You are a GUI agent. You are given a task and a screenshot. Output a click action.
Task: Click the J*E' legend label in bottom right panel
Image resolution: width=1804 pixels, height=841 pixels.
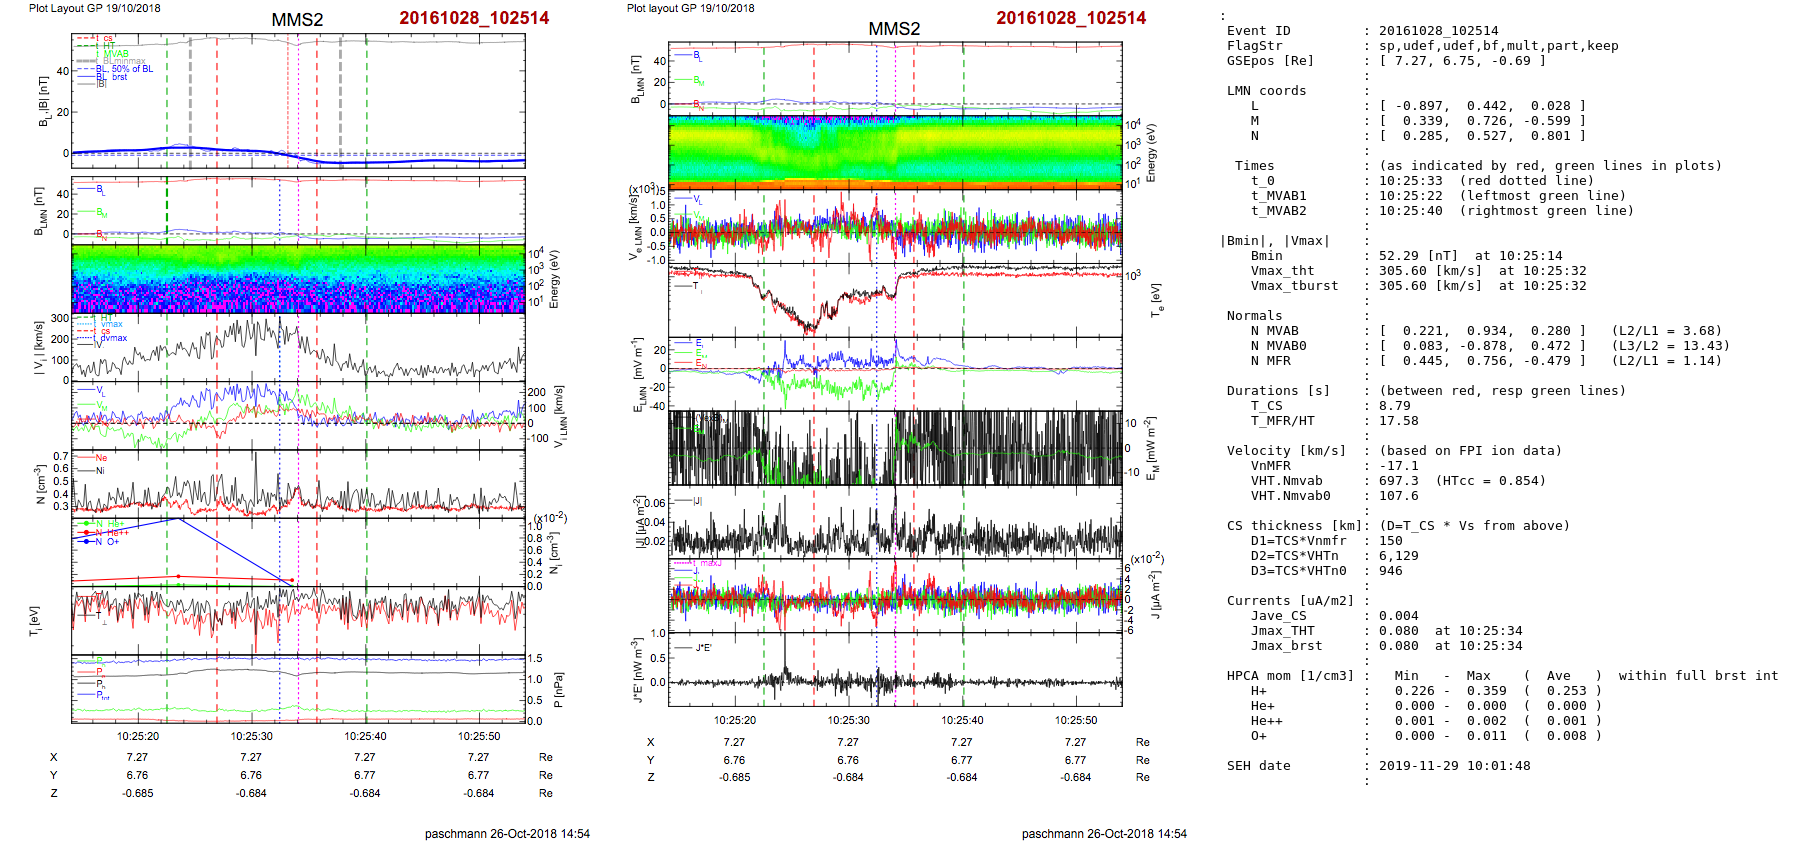(x=703, y=648)
